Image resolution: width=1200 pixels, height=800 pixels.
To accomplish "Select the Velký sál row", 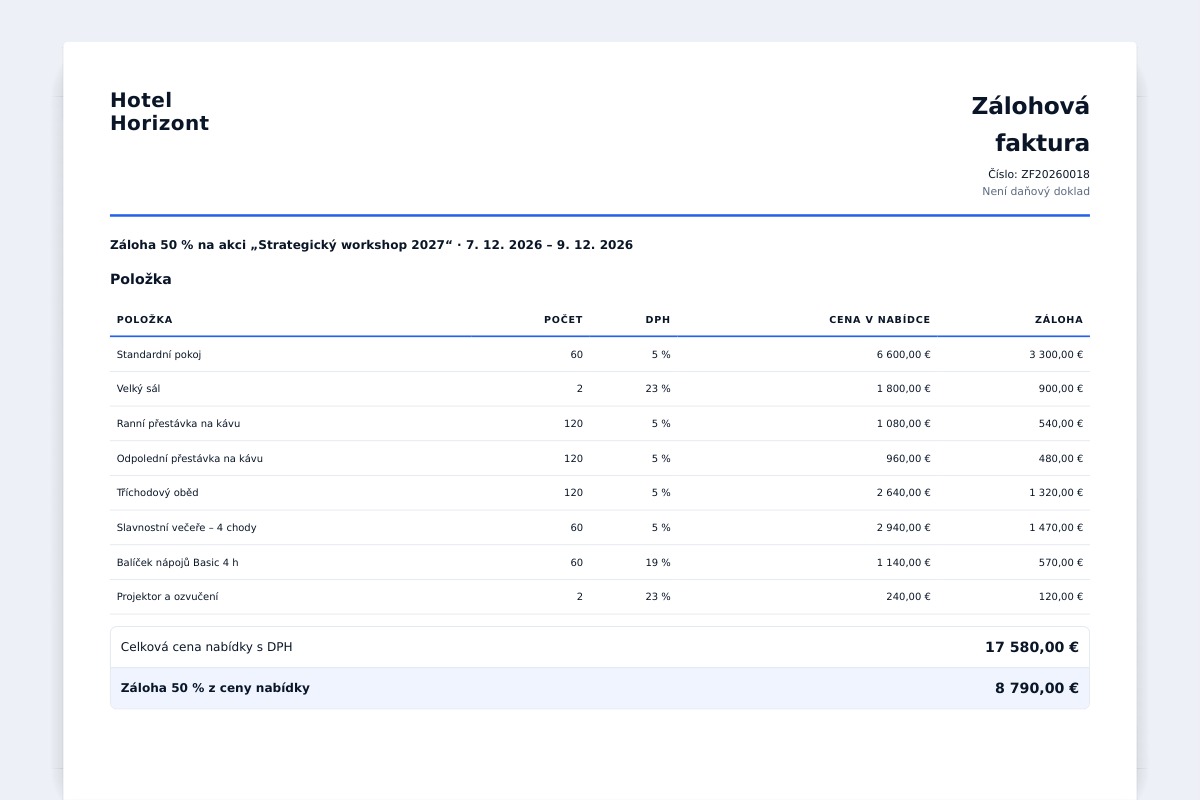I will pos(600,389).
